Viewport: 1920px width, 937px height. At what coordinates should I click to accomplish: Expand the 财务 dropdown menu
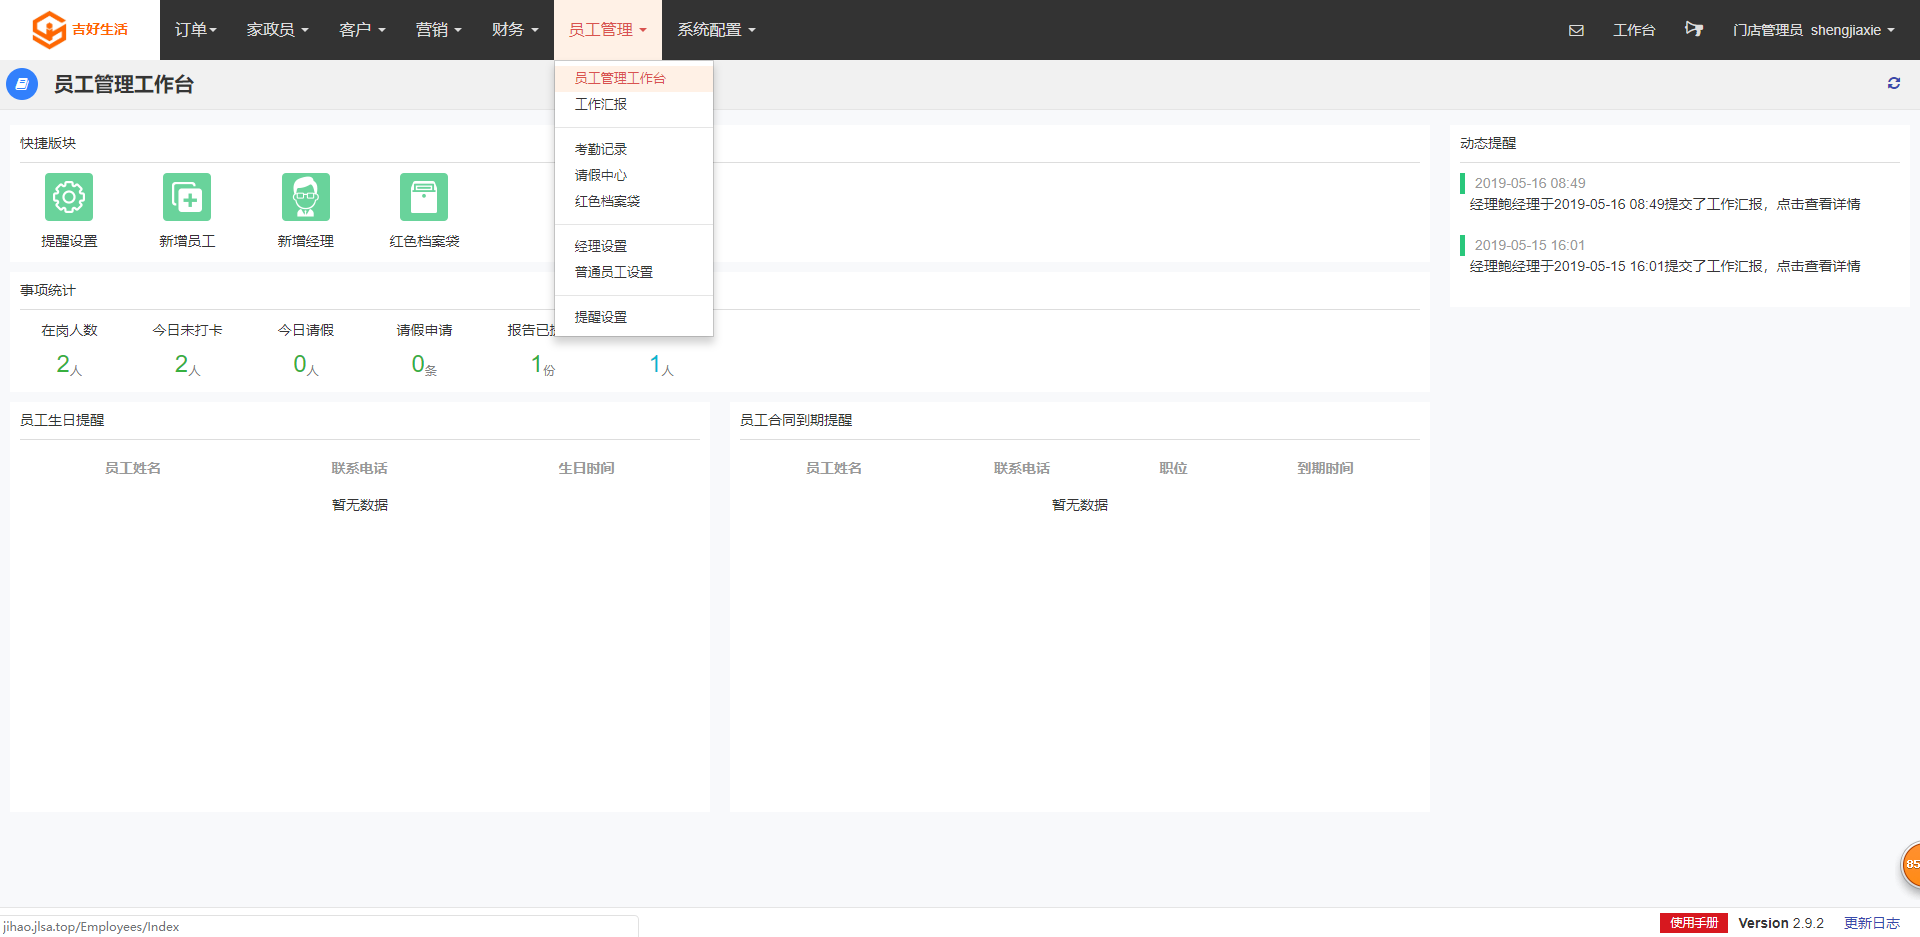515,30
